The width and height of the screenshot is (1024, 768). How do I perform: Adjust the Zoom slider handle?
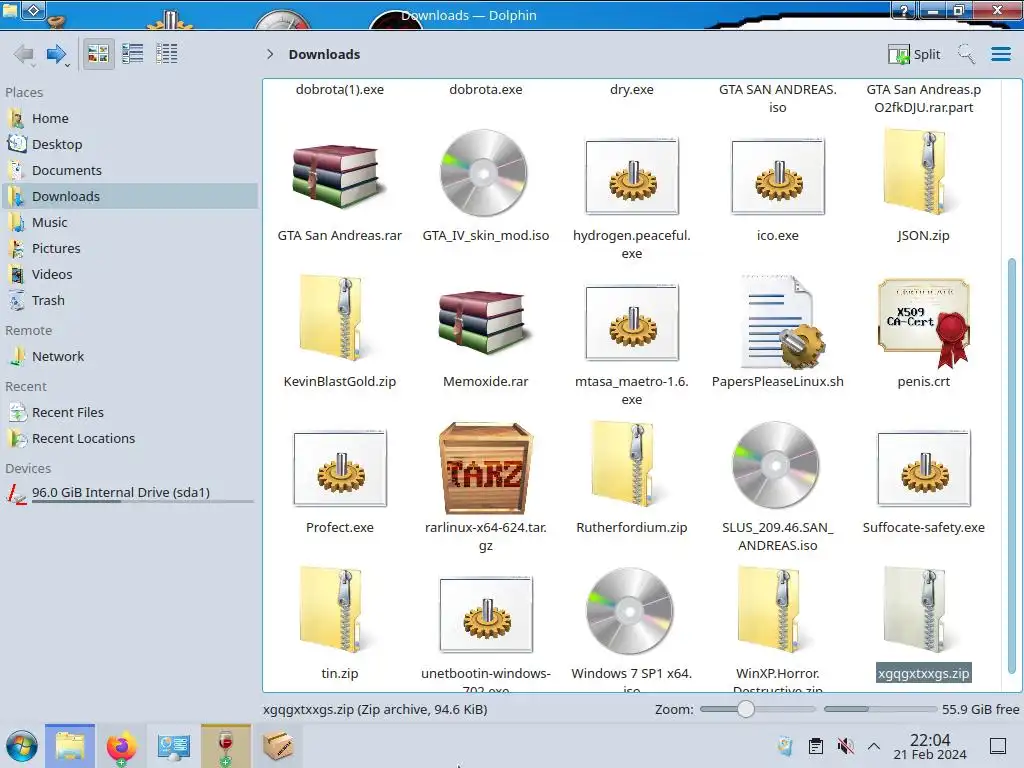[746, 709]
